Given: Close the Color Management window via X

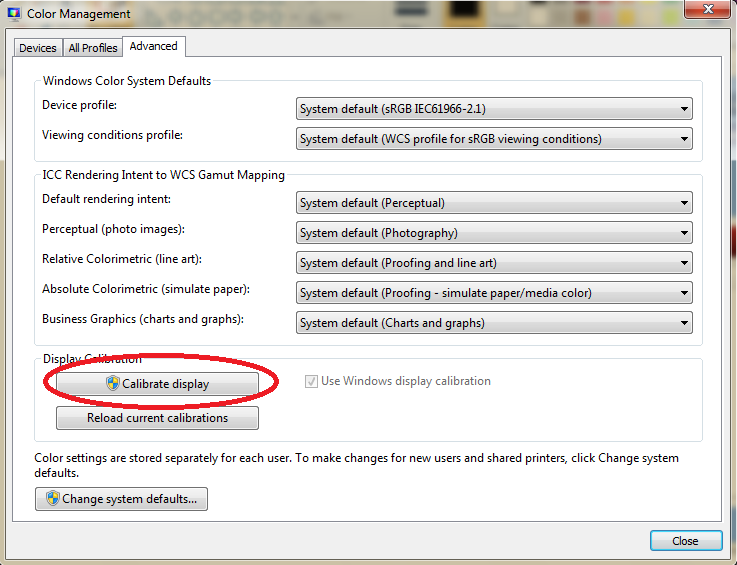Looking at the screenshot, I should (x=708, y=9).
